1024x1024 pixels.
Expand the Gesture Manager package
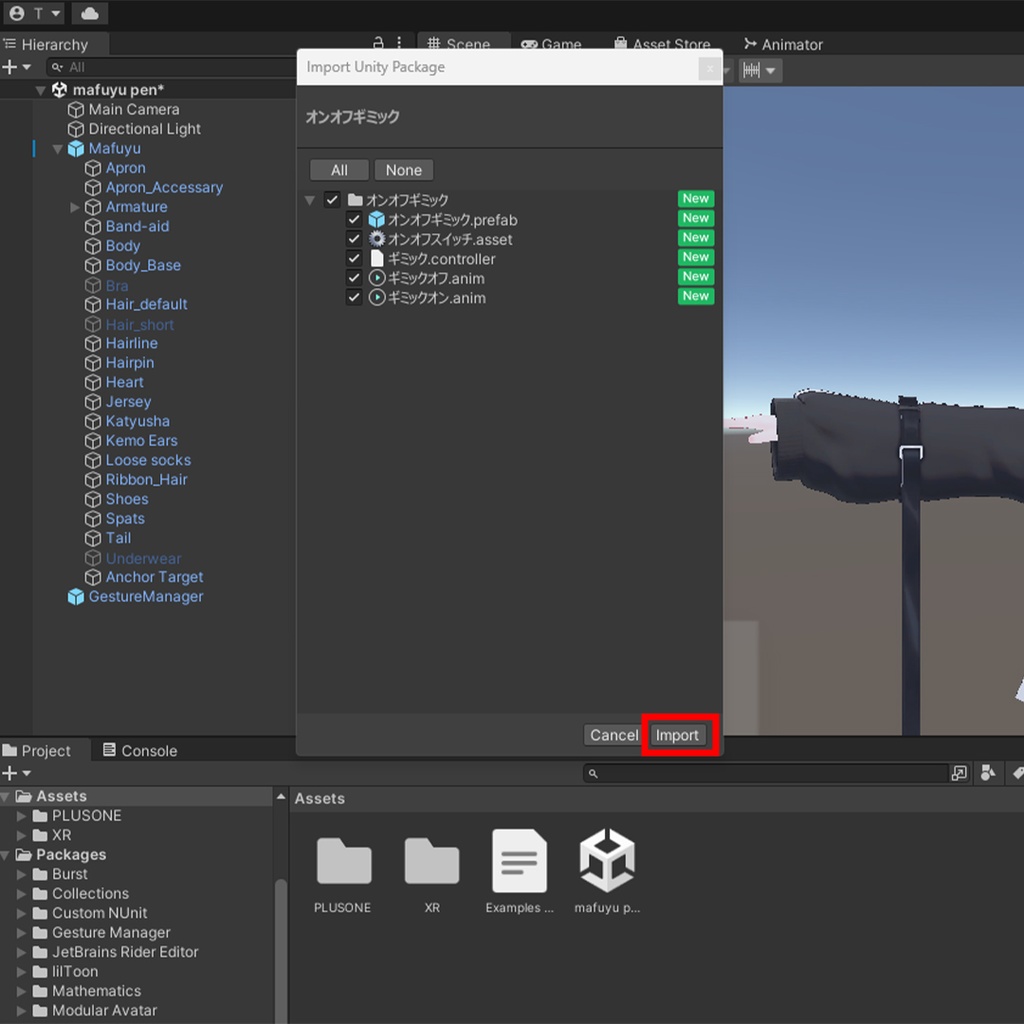point(21,933)
